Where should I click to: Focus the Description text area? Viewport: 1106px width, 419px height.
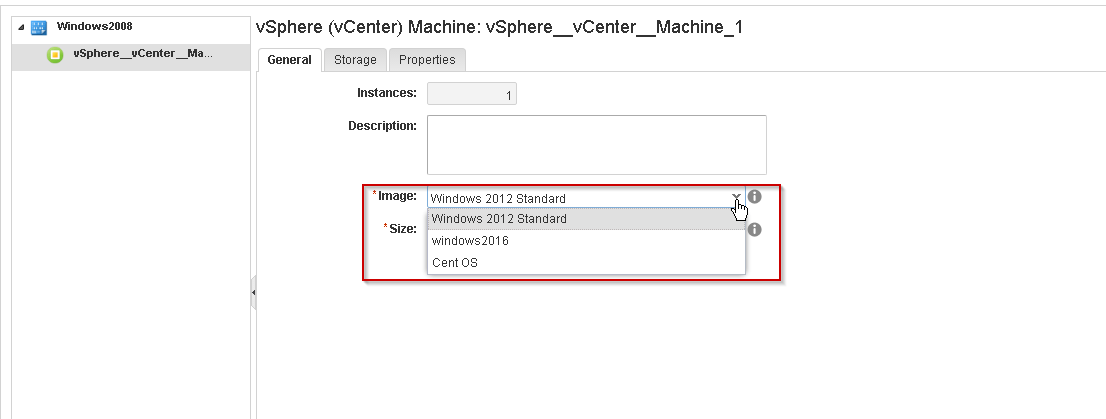tap(596, 144)
